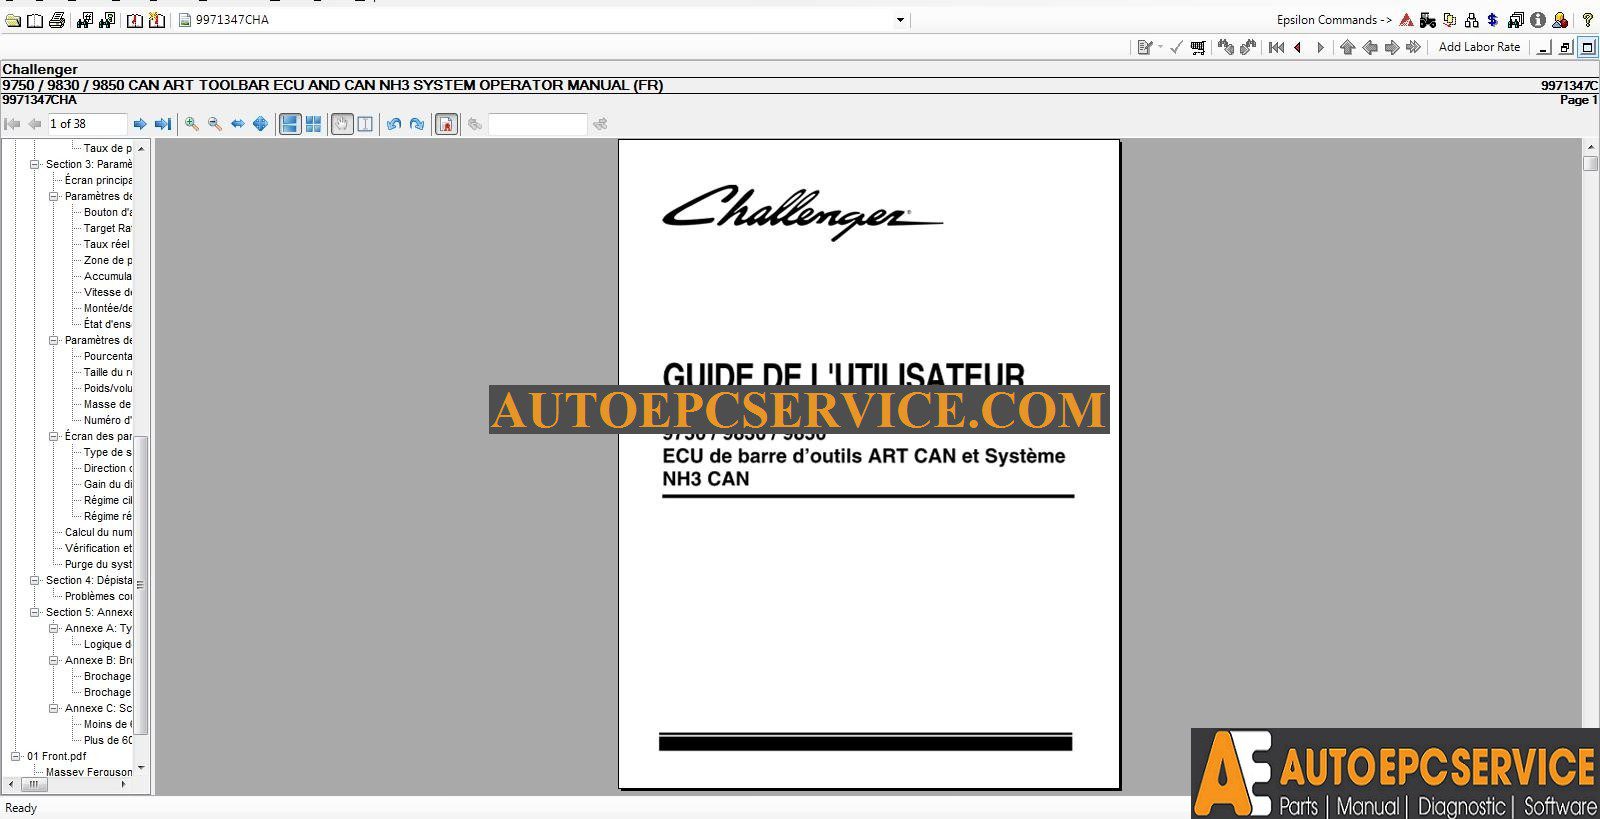Image resolution: width=1600 pixels, height=819 pixels.
Task: Go to first record with skip-back icon
Action: (1276, 47)
